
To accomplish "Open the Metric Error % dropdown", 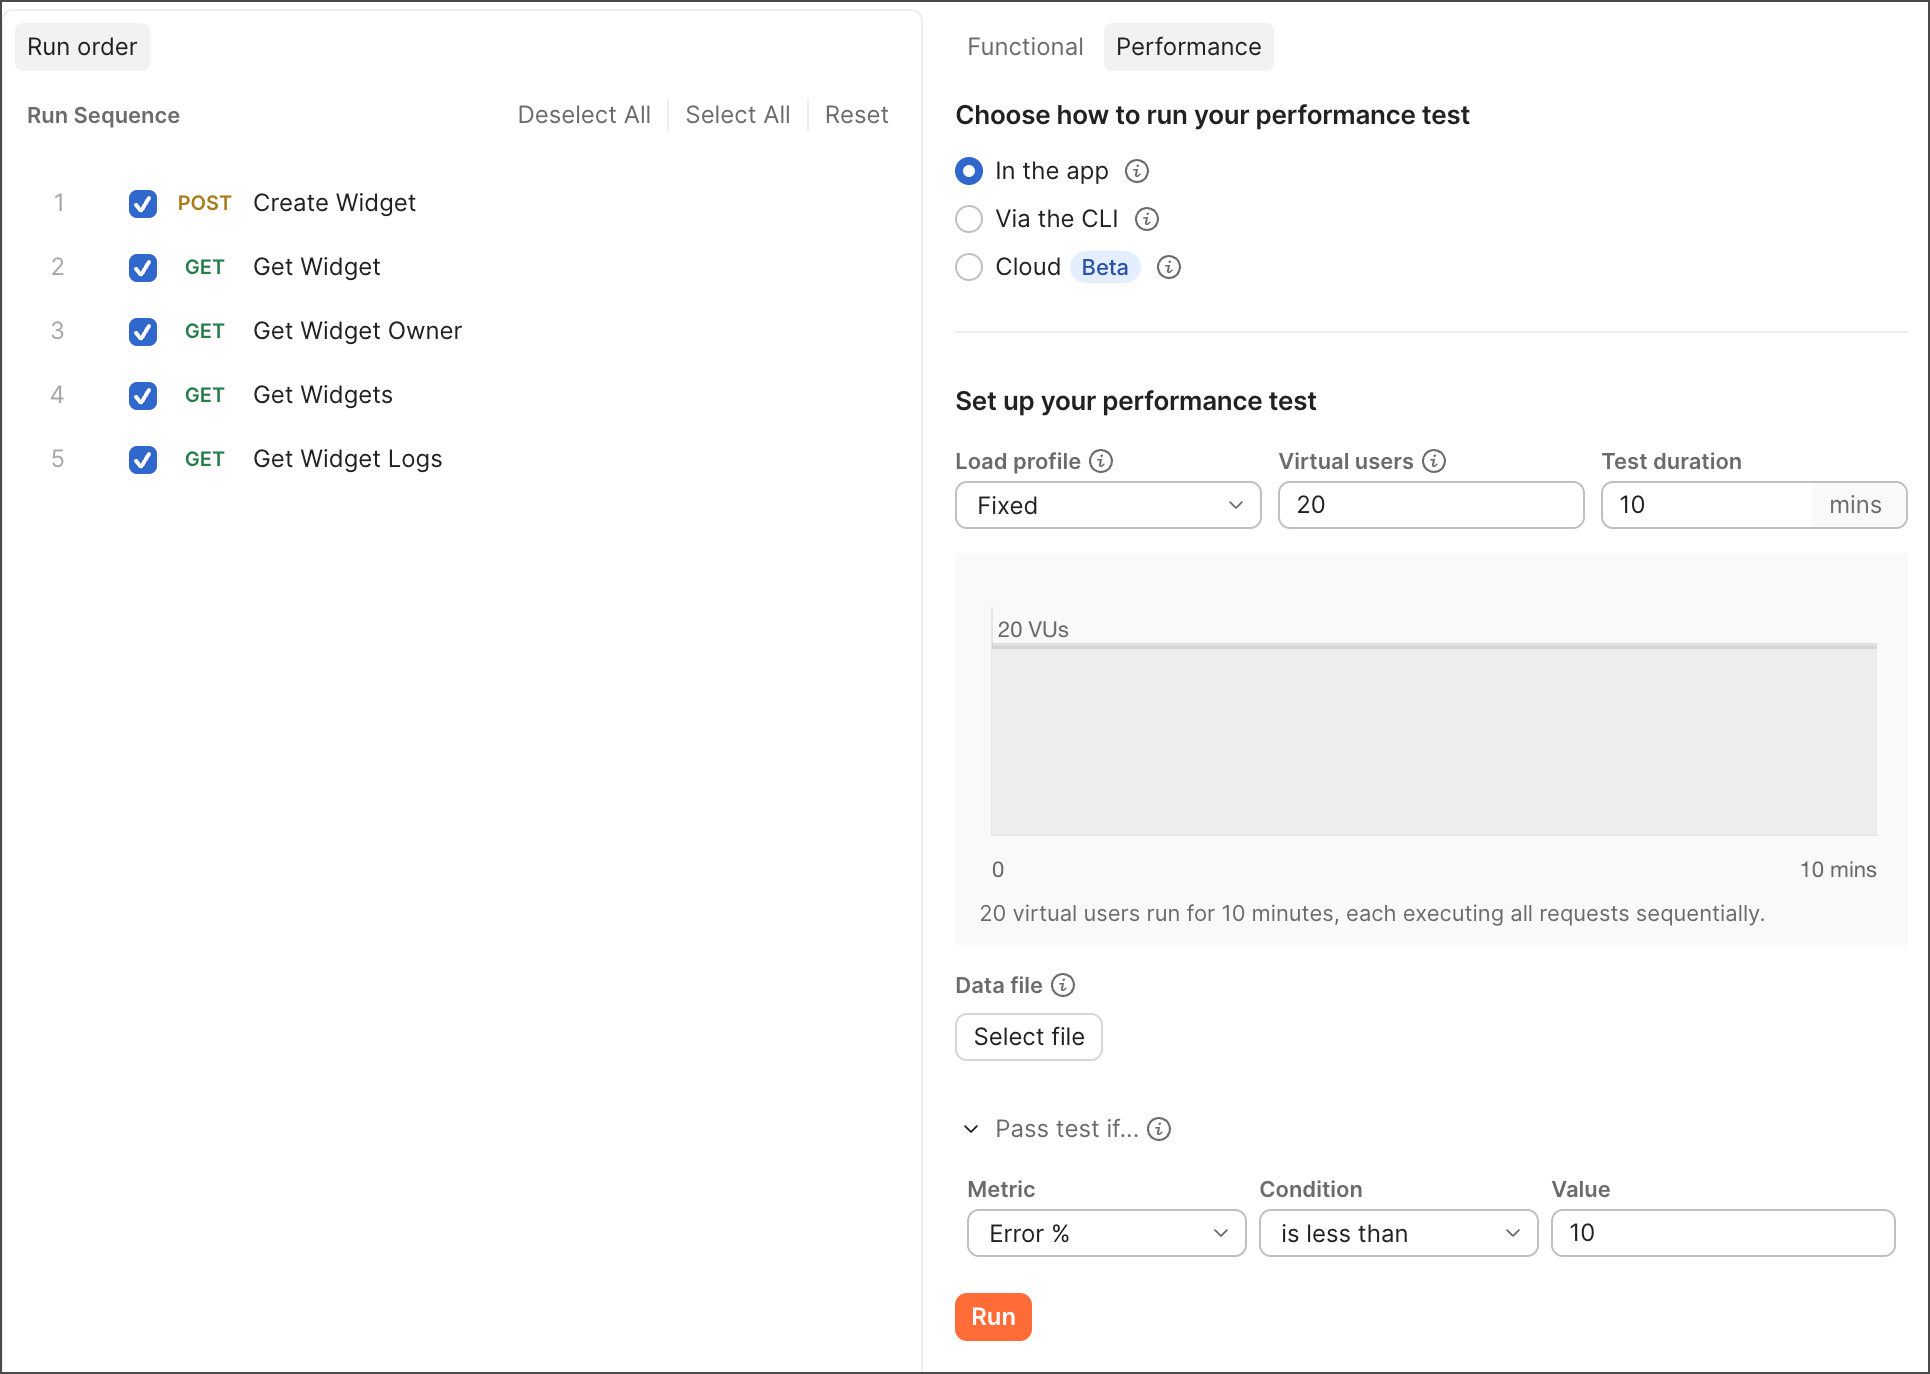I will [x=1107, y=1233].
